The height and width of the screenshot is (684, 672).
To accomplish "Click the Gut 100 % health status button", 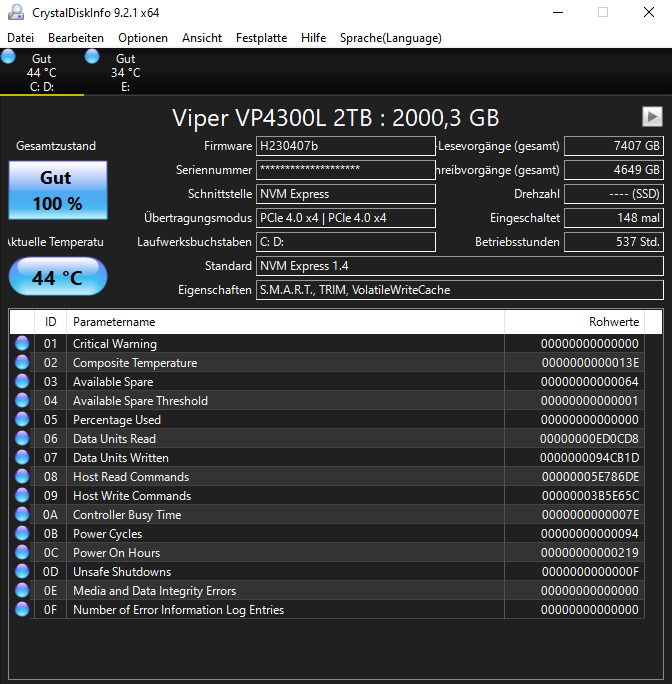I will click(x=58, y=190).
